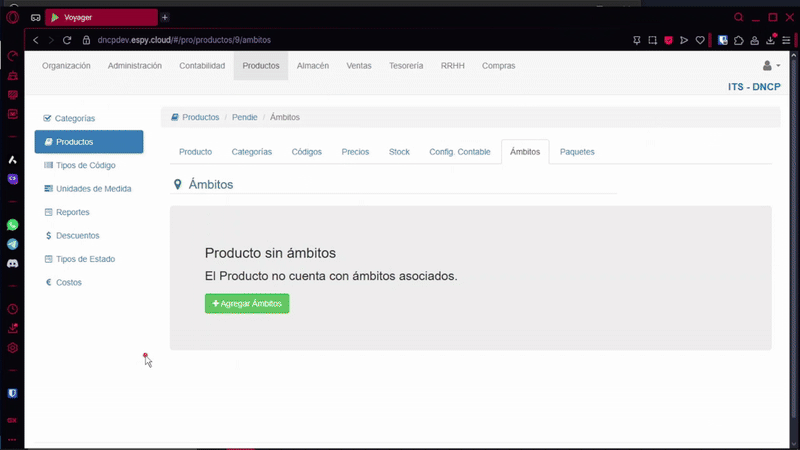This screenshot has height=450, width=800.
Task: Open Discord from the sidebar panel
Action: click(x=13, y=263)
